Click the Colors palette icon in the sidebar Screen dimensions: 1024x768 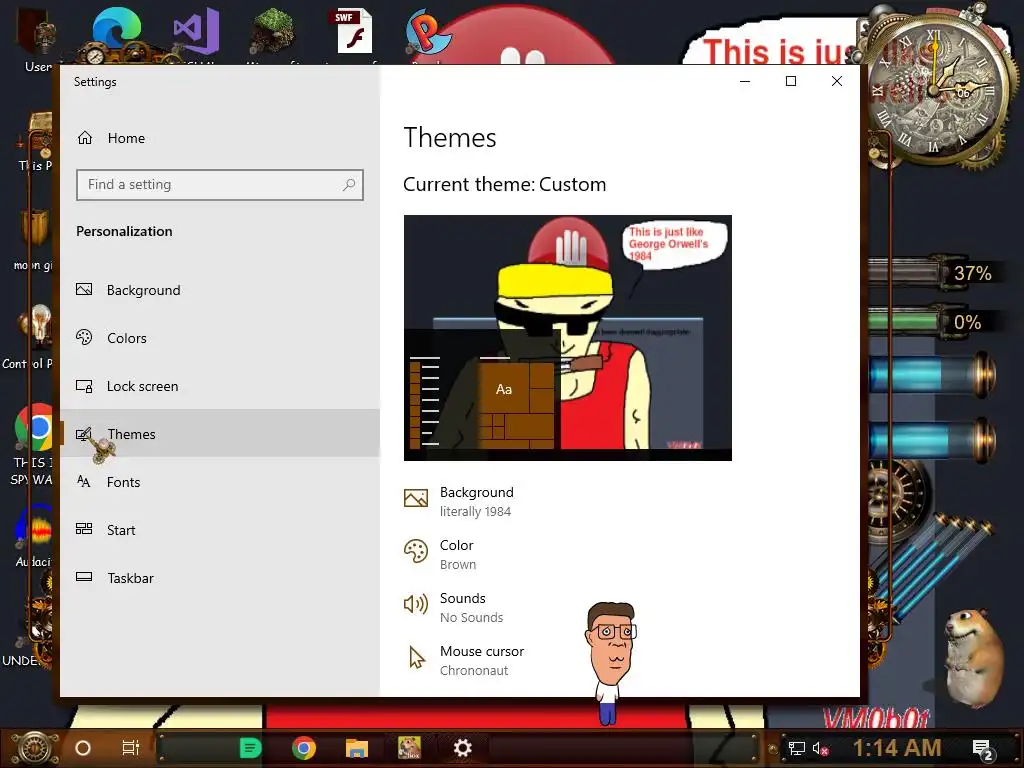tap(84, 338)
